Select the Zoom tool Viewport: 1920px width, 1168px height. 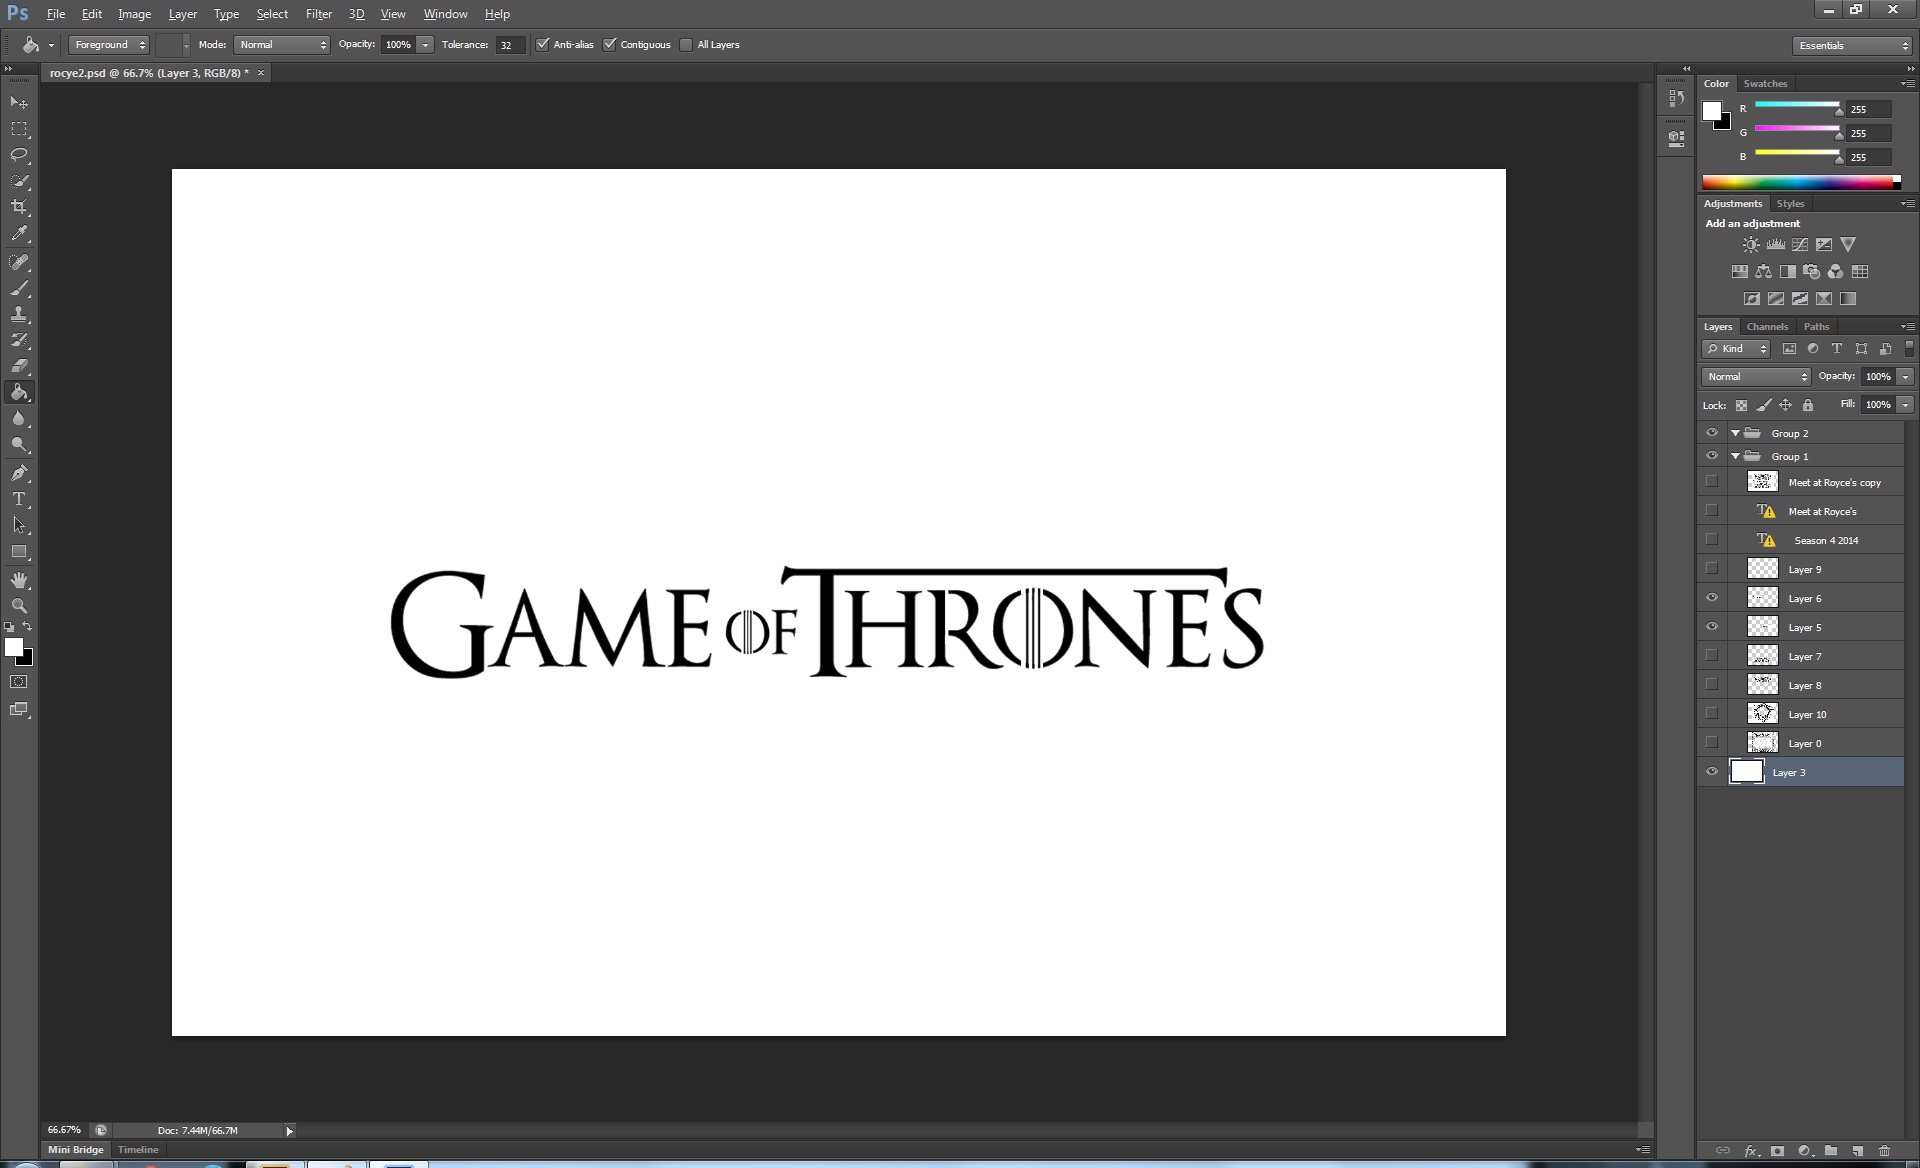coord(19,606)
